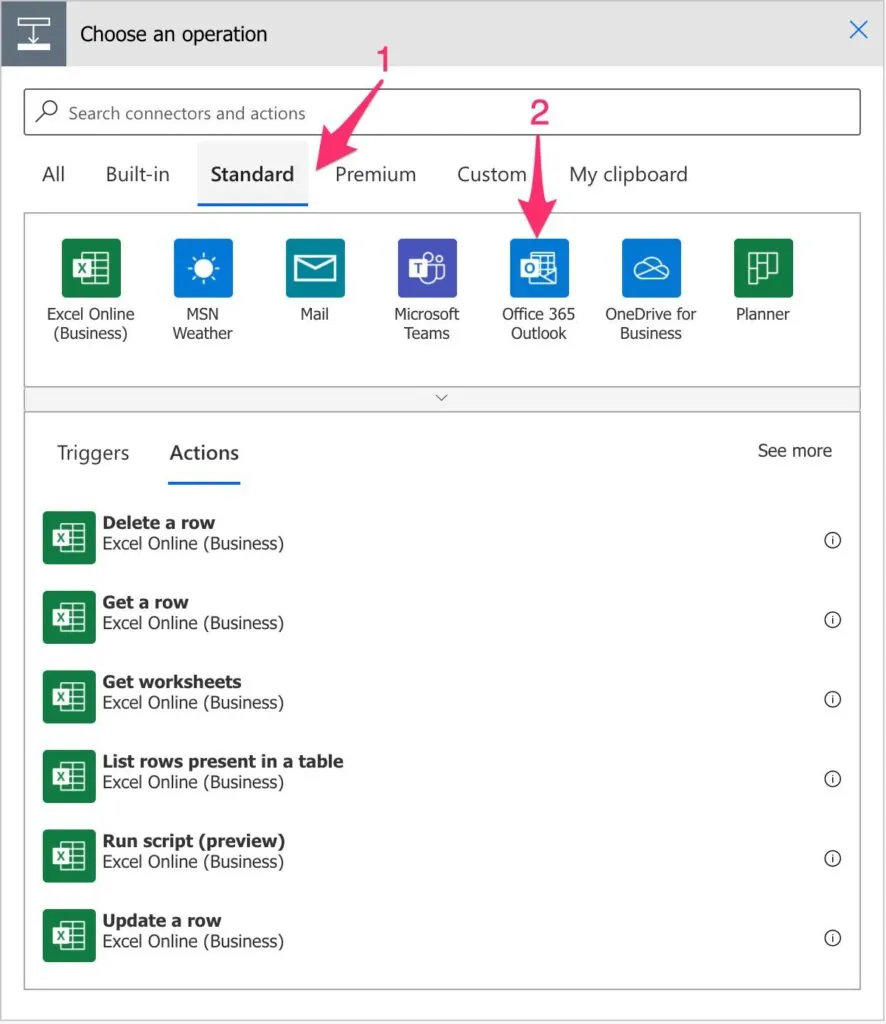
Task: View info for Update a row action
Action: coord(832,938)
